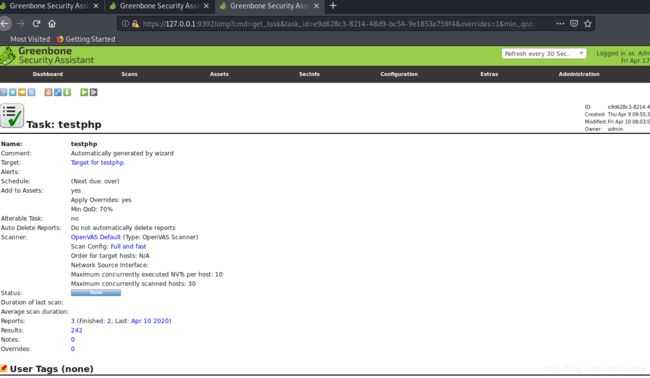Click the New Task star icon
650x378 pixels.
pyautogui.click(x=13, y=92)
